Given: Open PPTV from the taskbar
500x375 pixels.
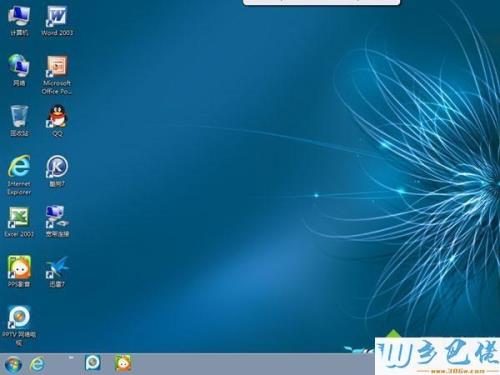Looking at the screenshot, I should [93, 363].
